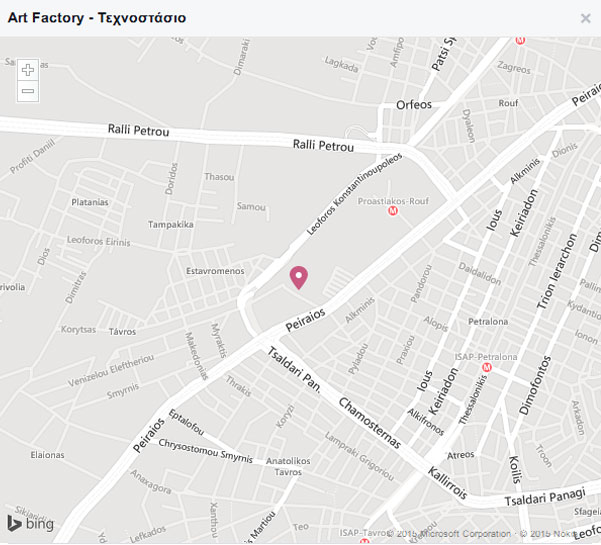
Task: Zoom in on the map
Action: coord(28,70)
